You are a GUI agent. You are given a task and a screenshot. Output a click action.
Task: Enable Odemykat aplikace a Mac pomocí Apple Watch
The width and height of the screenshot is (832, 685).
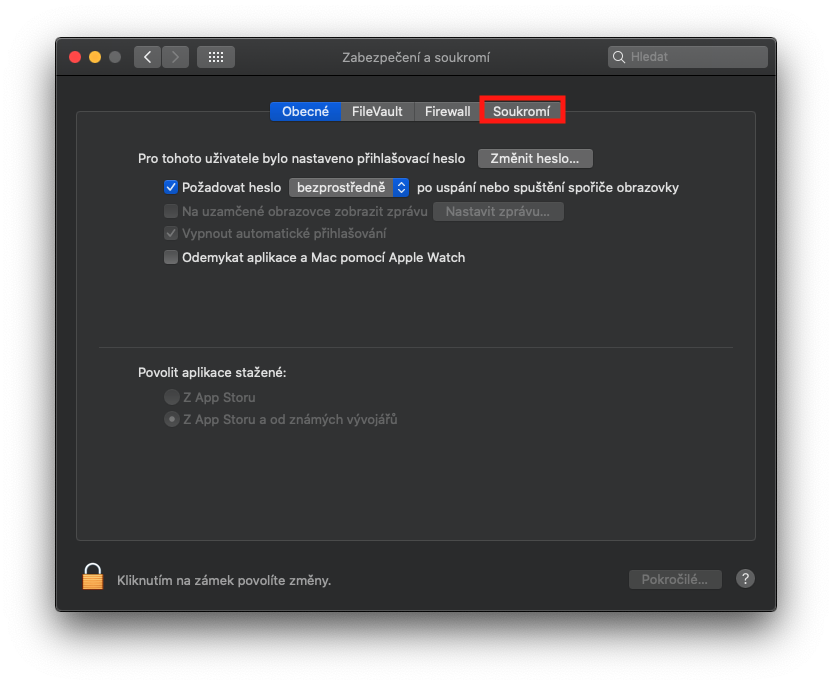point(171,257)
